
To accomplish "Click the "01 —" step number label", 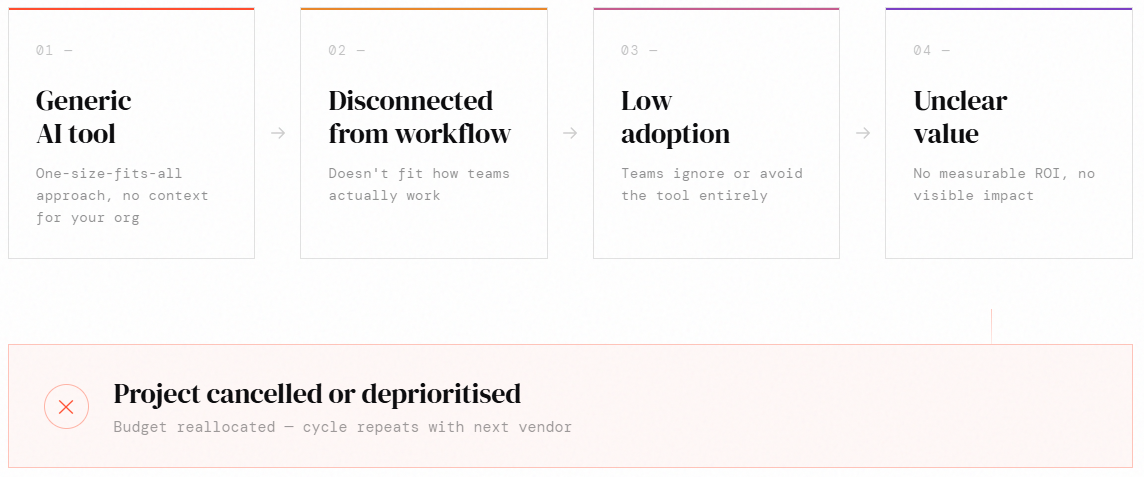I will (54, 50).
